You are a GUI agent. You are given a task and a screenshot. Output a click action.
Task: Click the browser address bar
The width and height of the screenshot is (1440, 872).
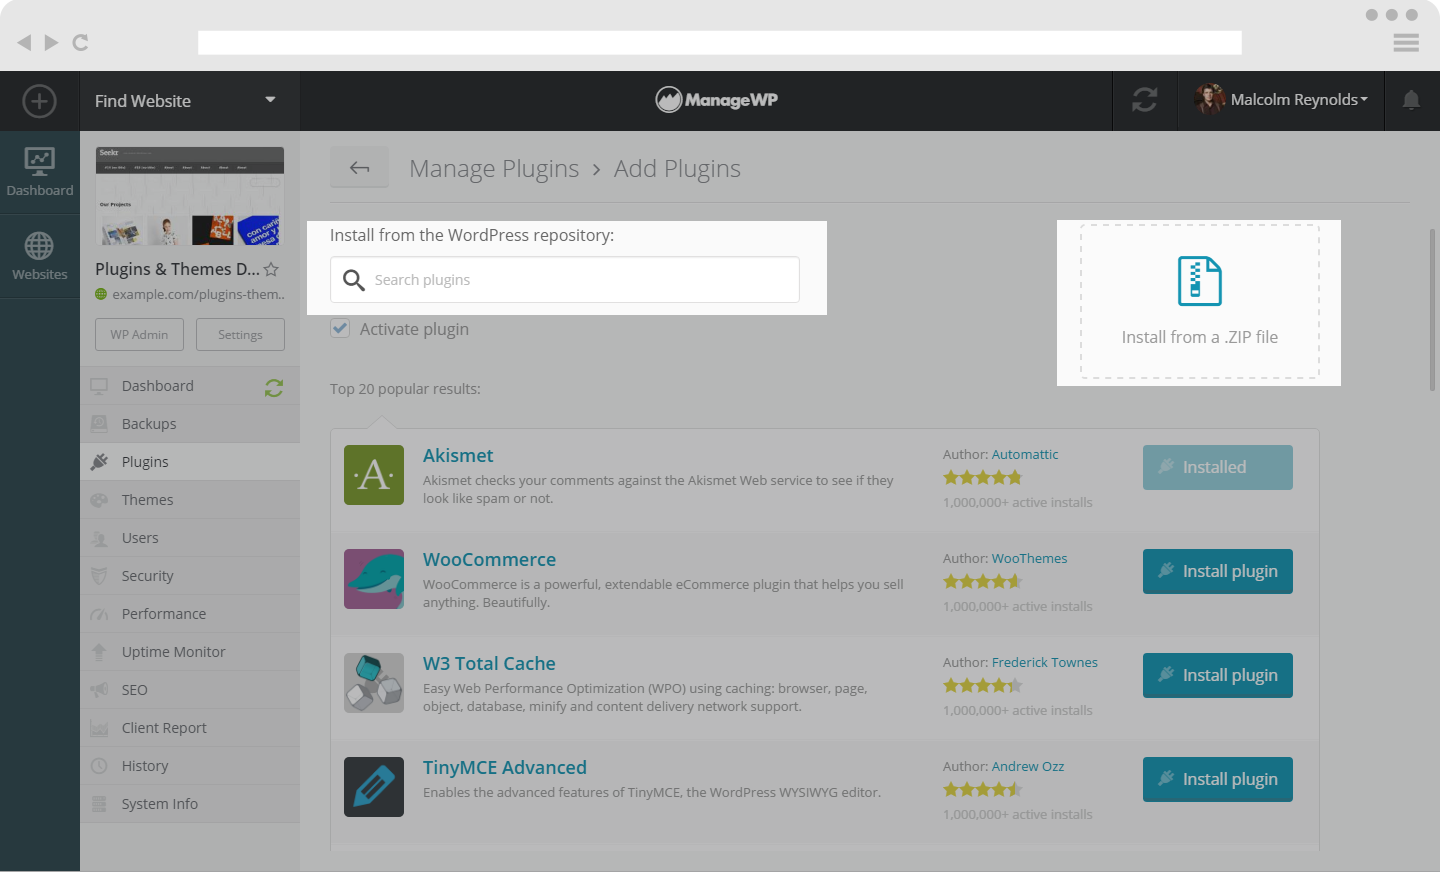[x=720, y=42]
